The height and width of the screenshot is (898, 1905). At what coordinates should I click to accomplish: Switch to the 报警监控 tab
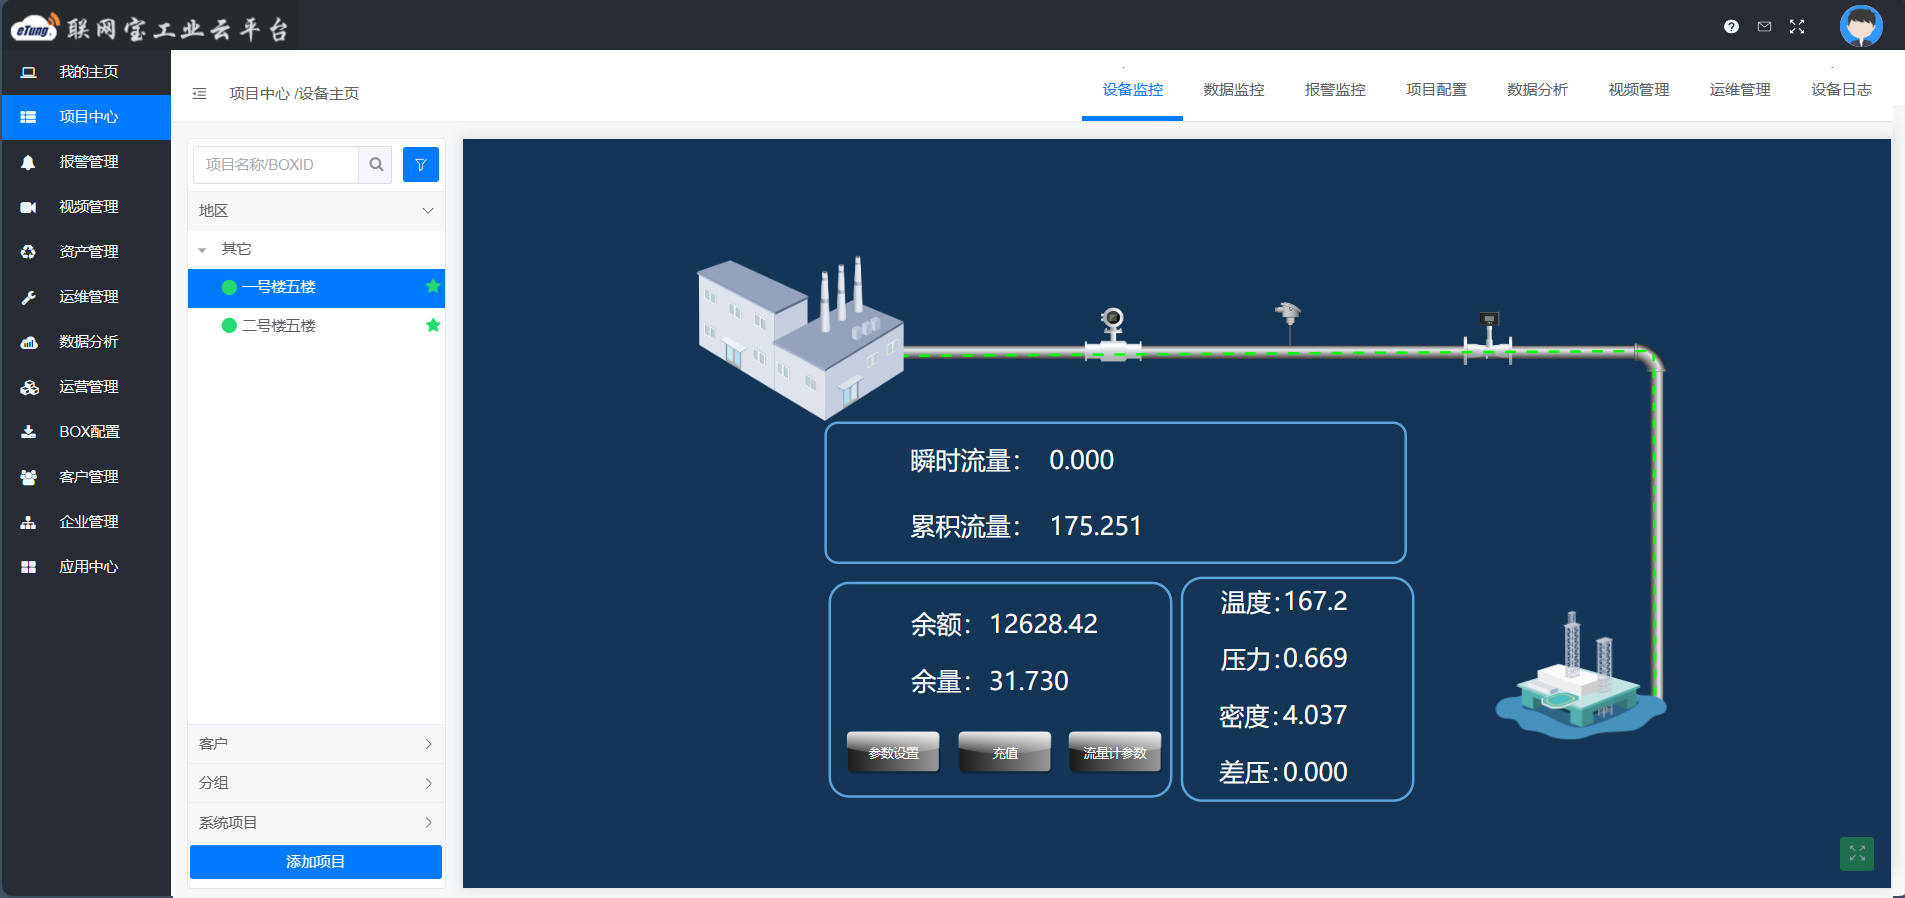click(x=1334, y=90)
